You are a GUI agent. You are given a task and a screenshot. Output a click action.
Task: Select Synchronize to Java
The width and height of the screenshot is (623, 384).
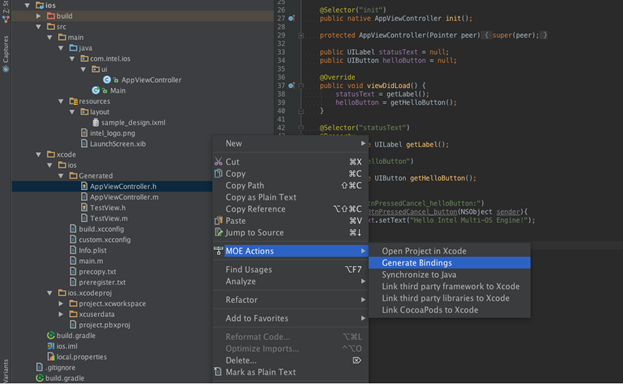[x=449, y=275]
